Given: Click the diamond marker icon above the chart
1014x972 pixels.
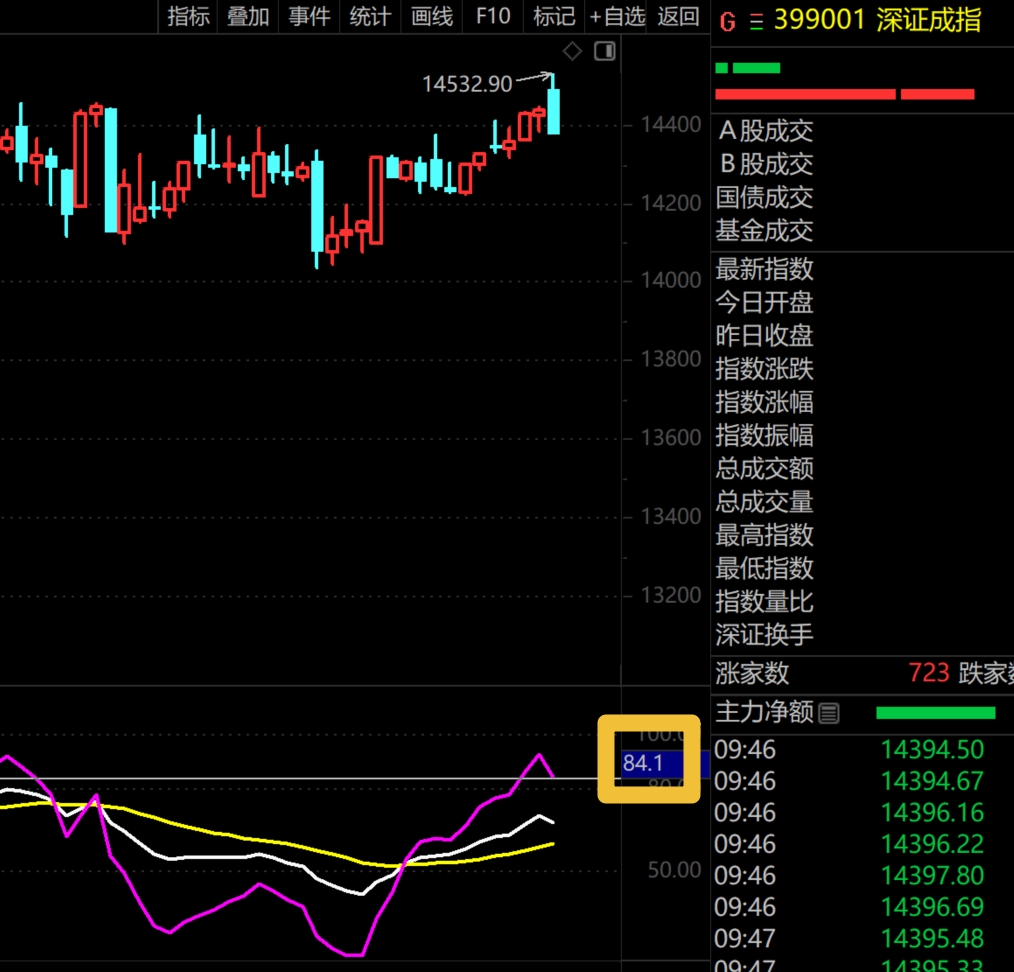Looking at the screenshot, I should click(x=572, y=51).
